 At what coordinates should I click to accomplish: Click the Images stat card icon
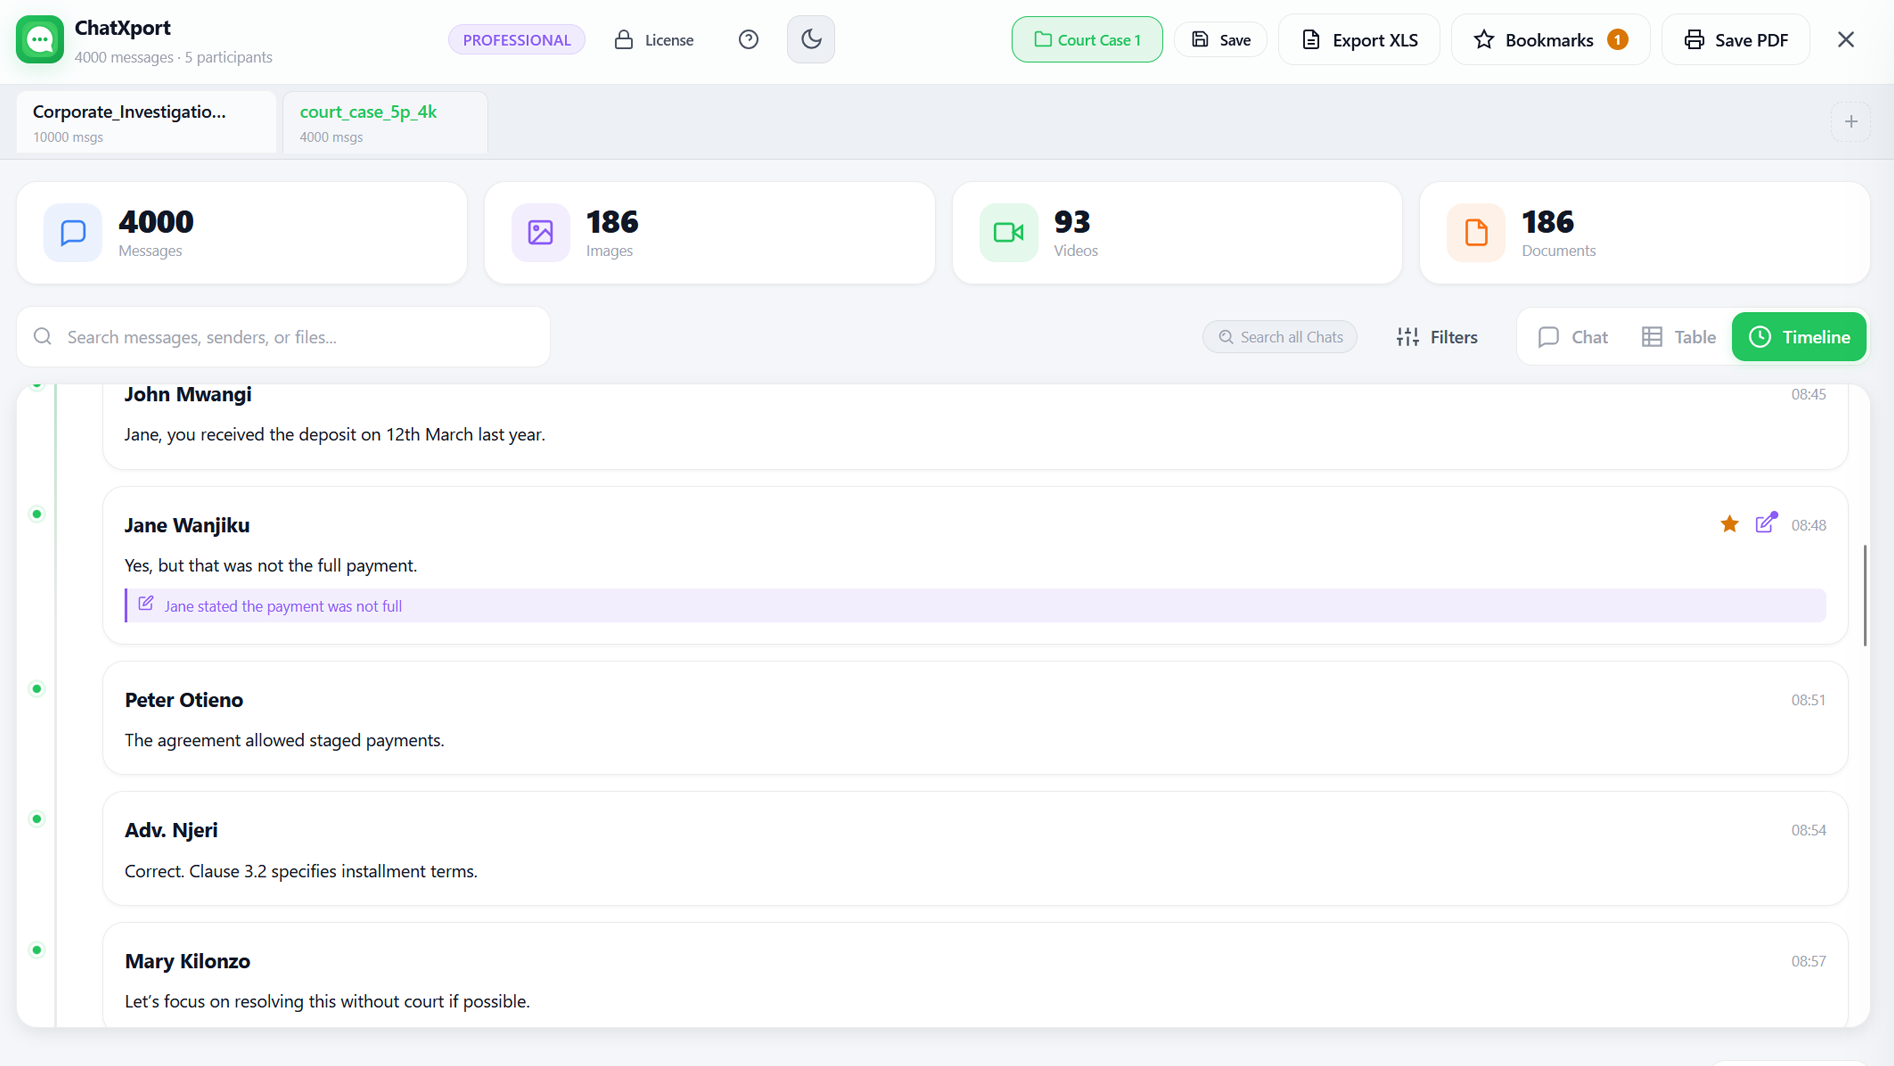coord(540,232)
